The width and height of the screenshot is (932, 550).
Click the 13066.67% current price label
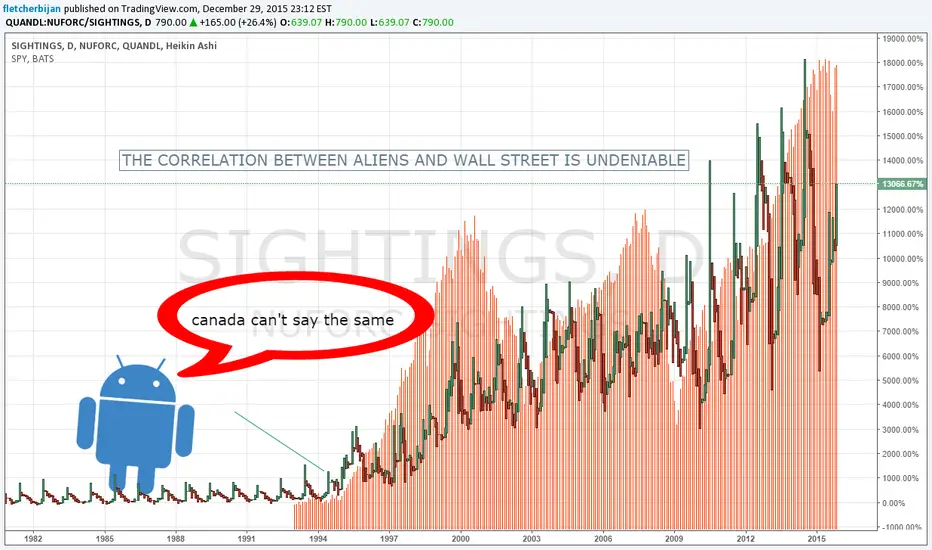click(x=902, y=184)
